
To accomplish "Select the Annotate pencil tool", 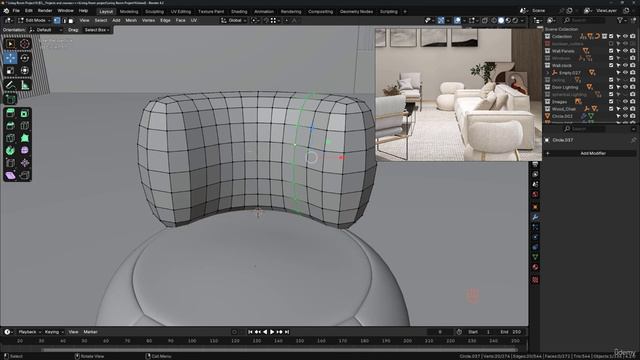I will pyautogui.click(x=10, y=85).
